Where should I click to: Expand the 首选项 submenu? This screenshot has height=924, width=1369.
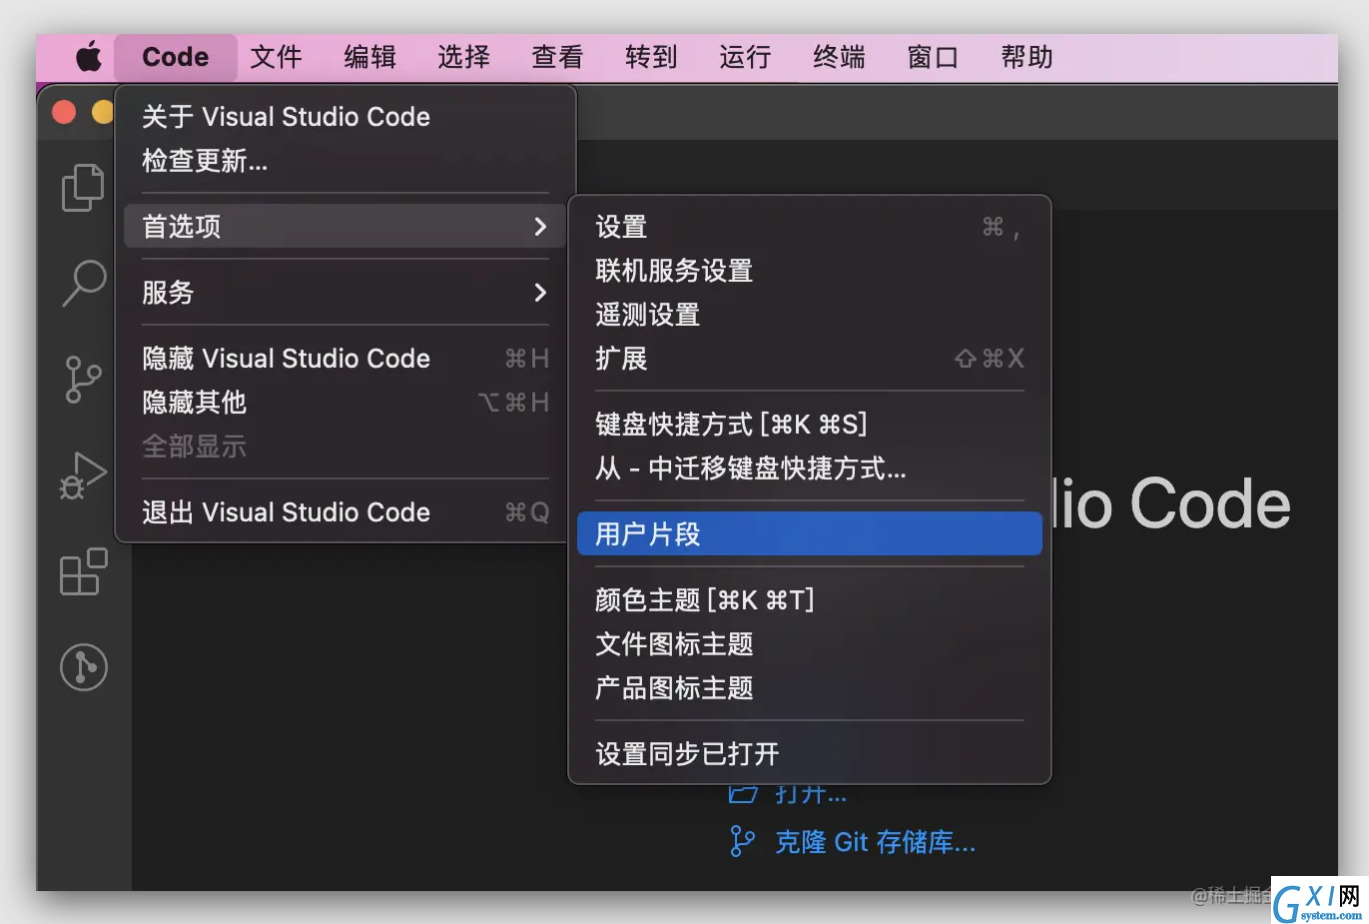(345, 226)
